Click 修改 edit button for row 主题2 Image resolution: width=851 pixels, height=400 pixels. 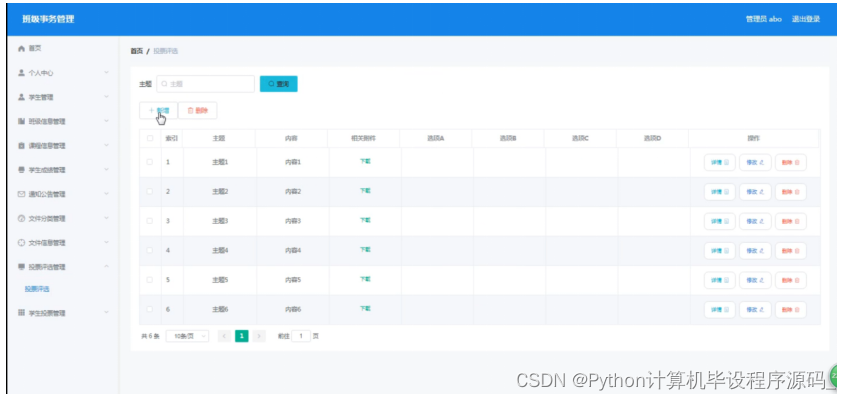click(755, 192)
